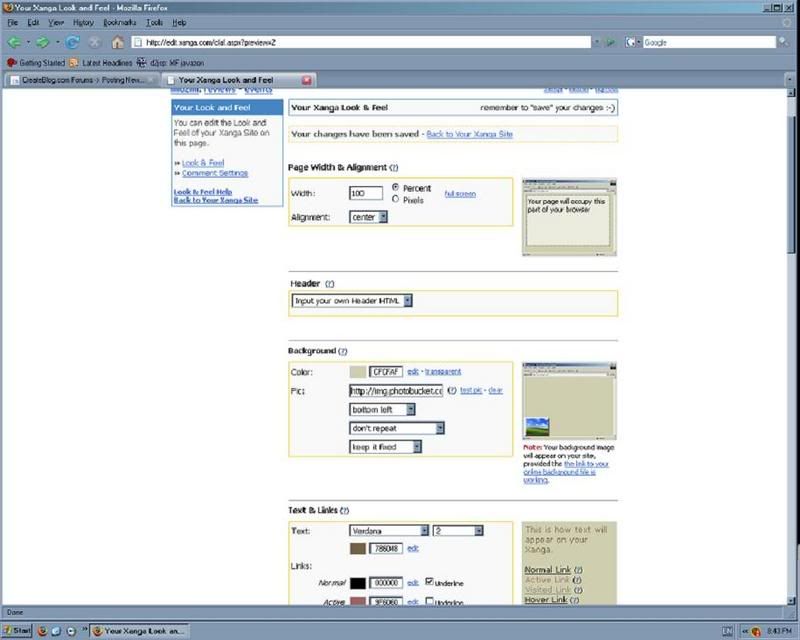This screenshot has width=800, height=640.
Task: Click the page icon in the address bar
Action: [x=138, y=42]
